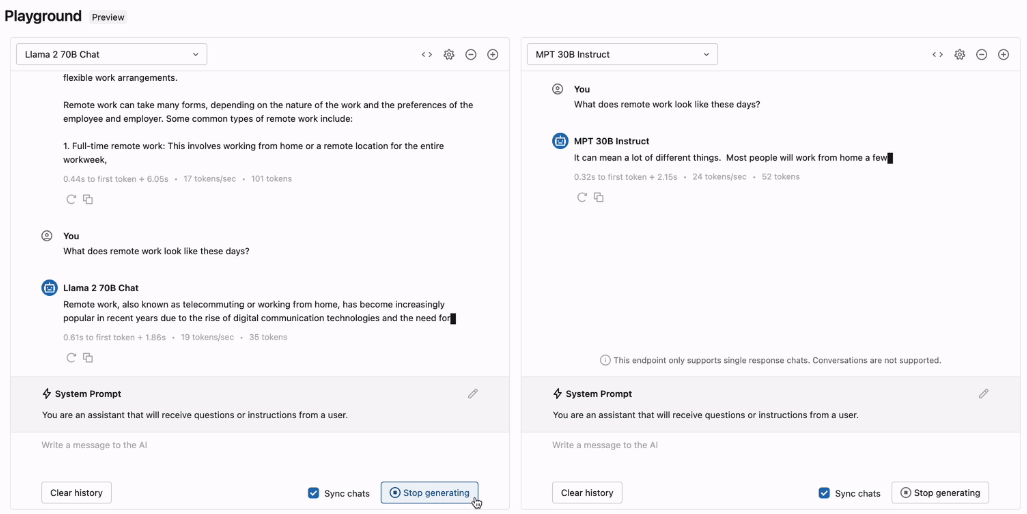Remove the Llama 2 70B Chat panel
Viewport: 1027px width, 514px height.
coord(471,54)
